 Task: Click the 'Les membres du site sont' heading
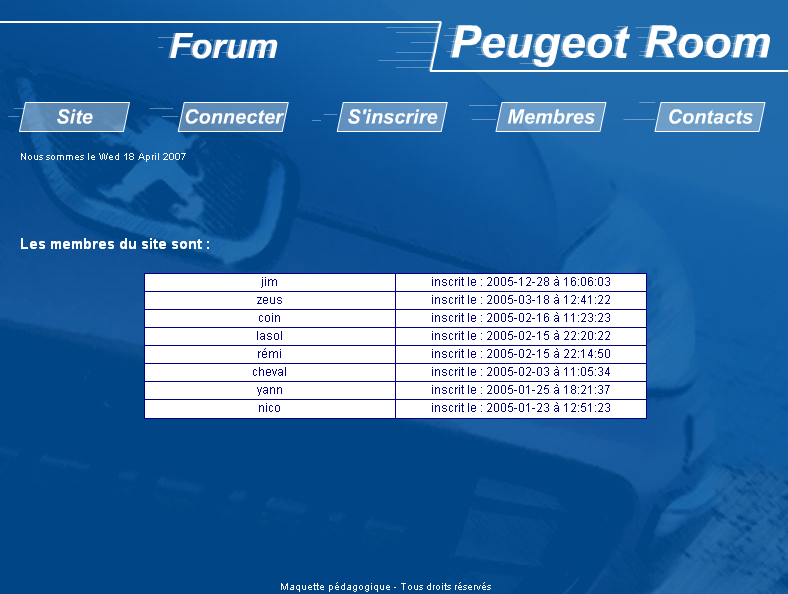point(115,244)
